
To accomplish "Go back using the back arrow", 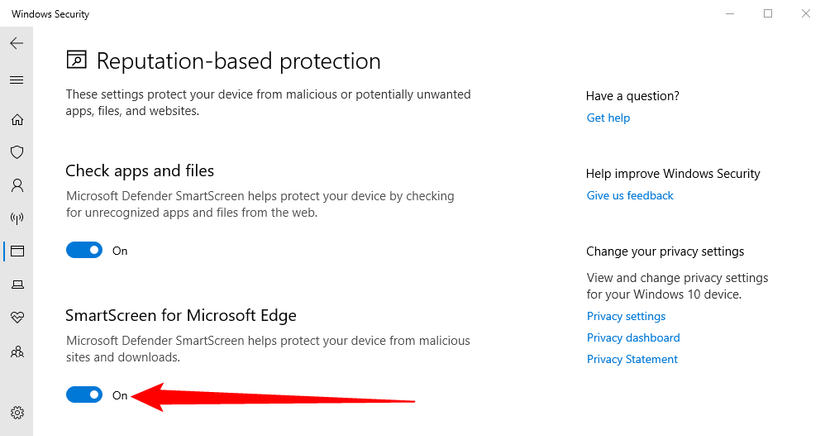I will tap(16, 44).
